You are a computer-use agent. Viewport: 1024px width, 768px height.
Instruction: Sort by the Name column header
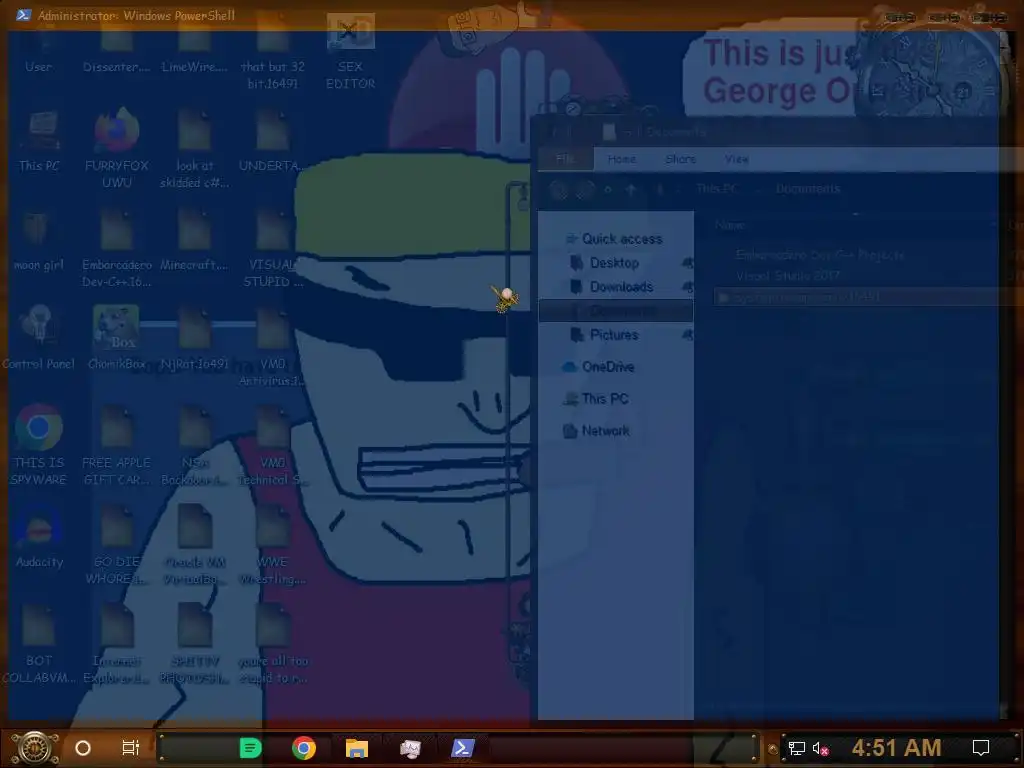[x=729, y=225]
